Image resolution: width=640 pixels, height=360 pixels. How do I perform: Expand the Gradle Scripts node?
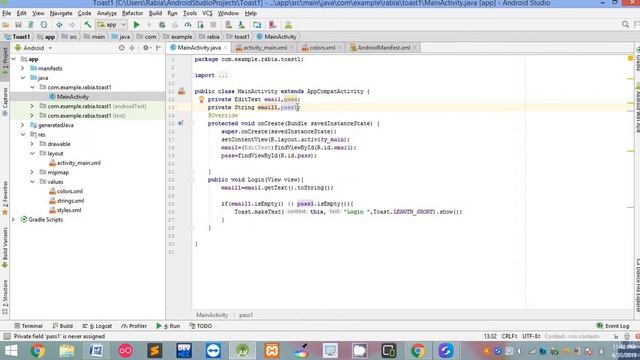pos(14,220)
